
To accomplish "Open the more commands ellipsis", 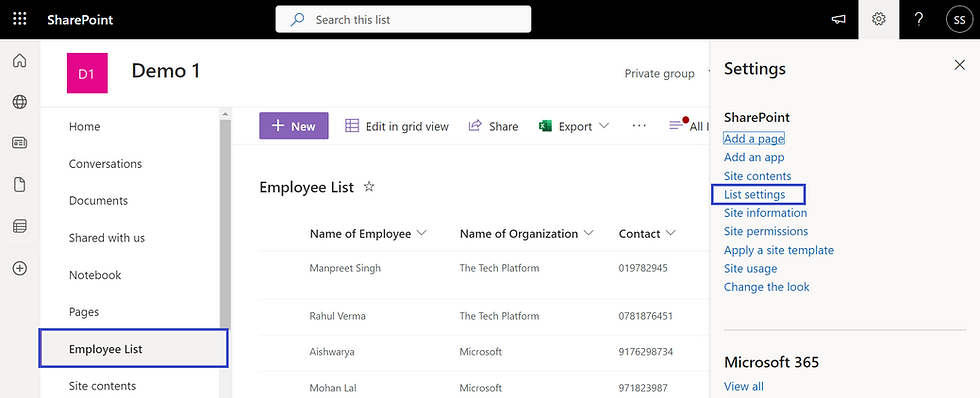I will pos(639,126).
